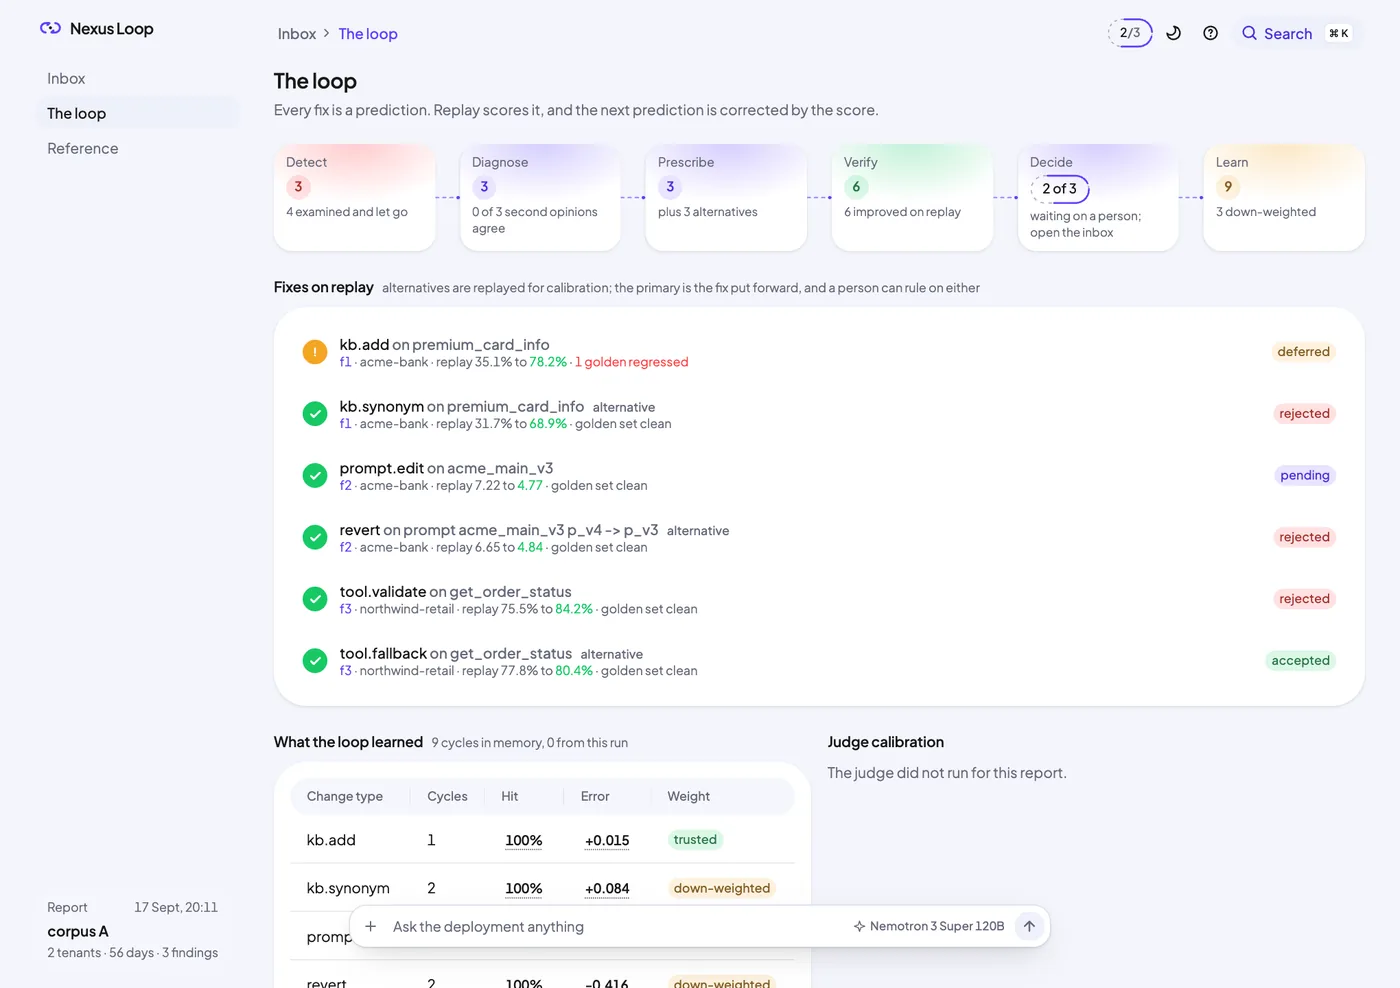Viewport: 1400px width, 988px height.
Task: Click the f3 link under tool.validate fix
Action: pos(346,609)
